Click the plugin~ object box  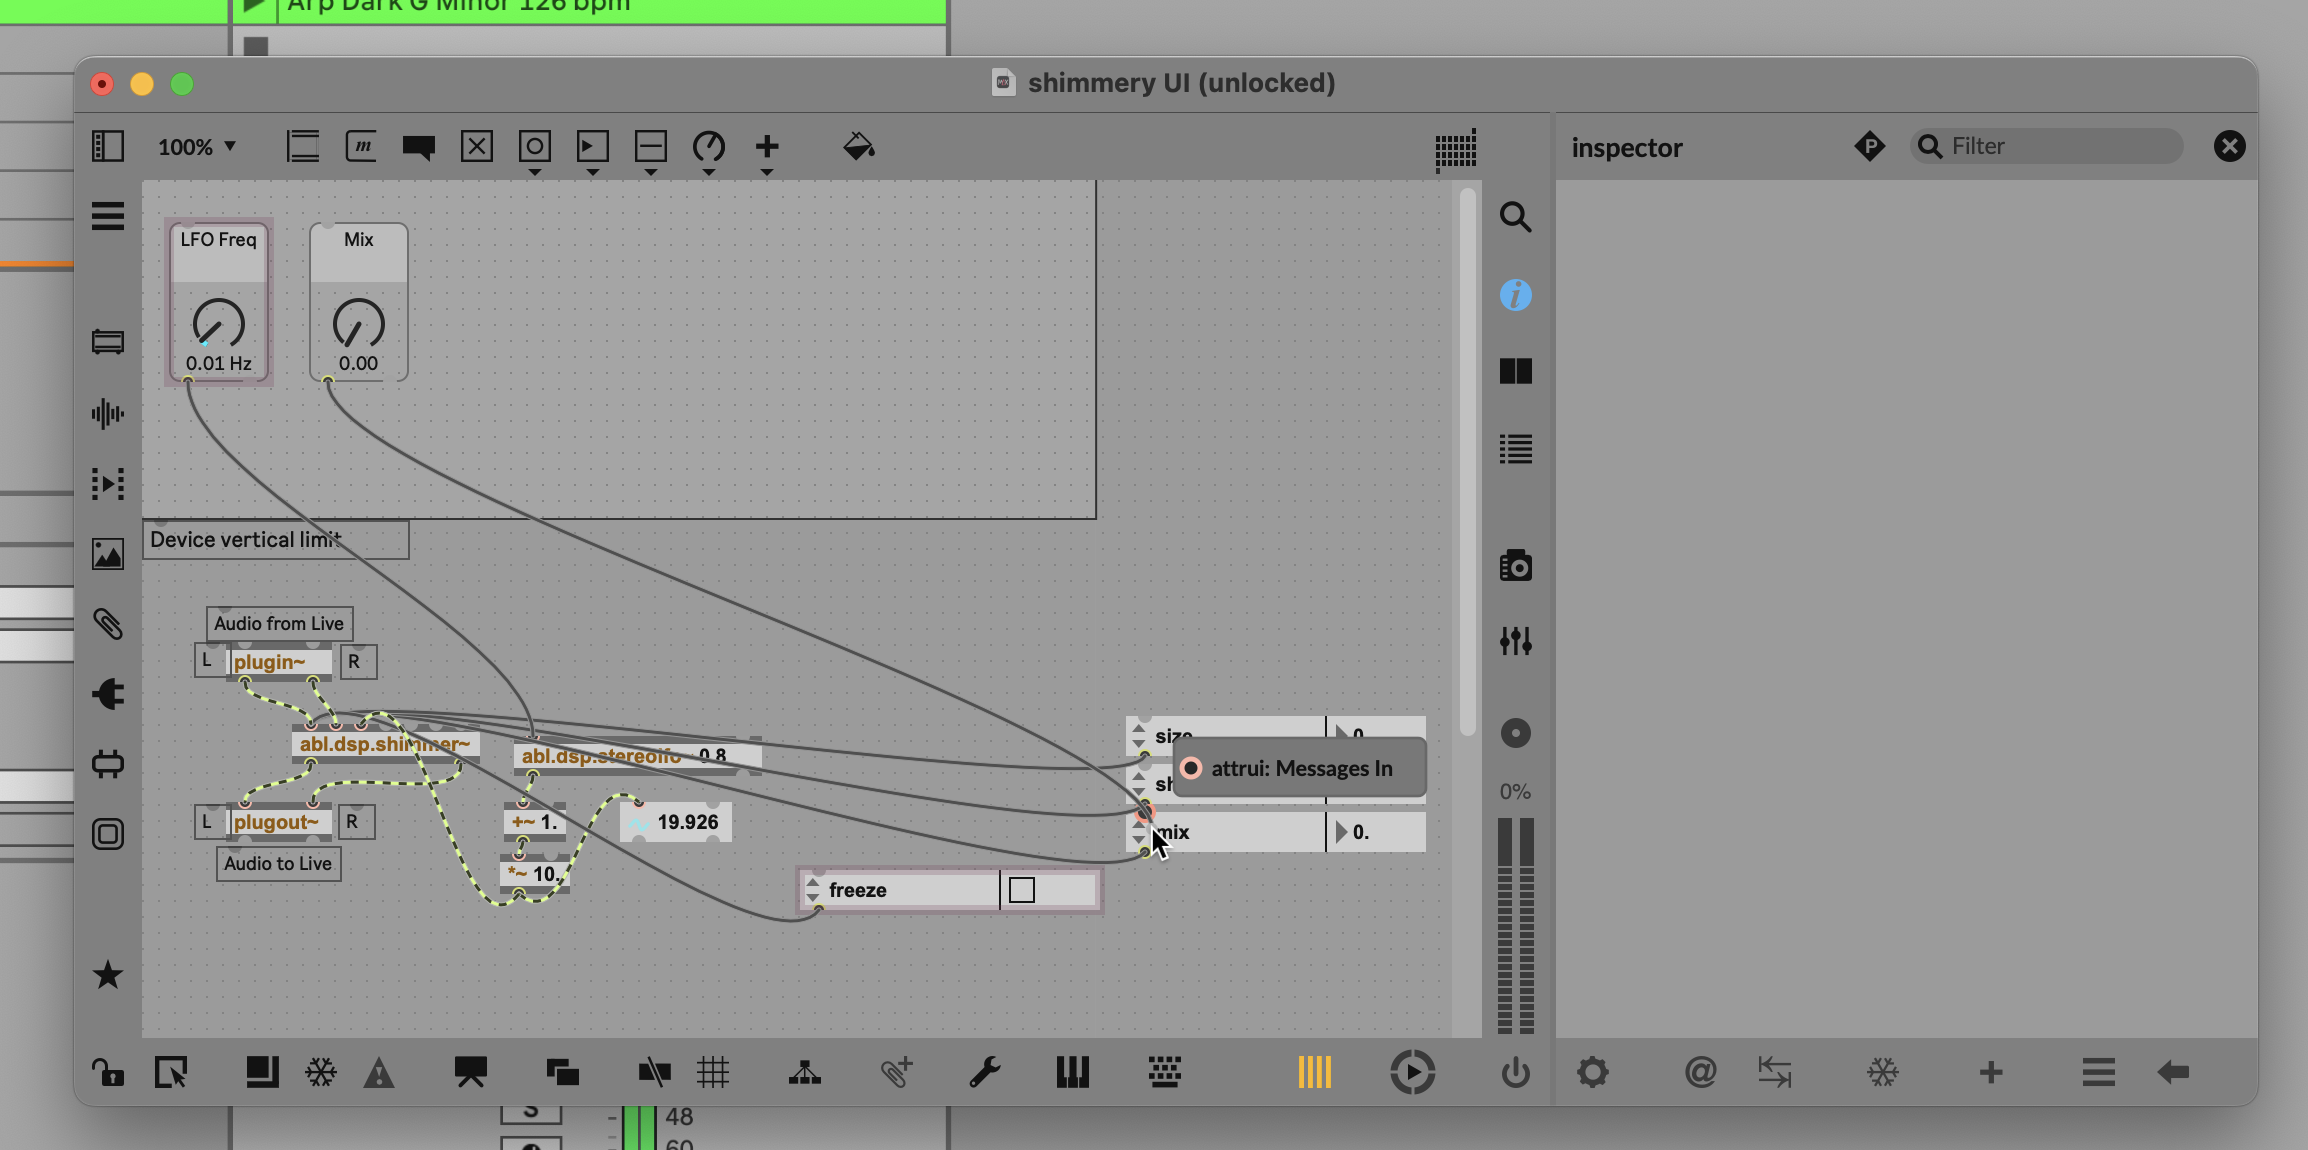[x=278, y=662]
